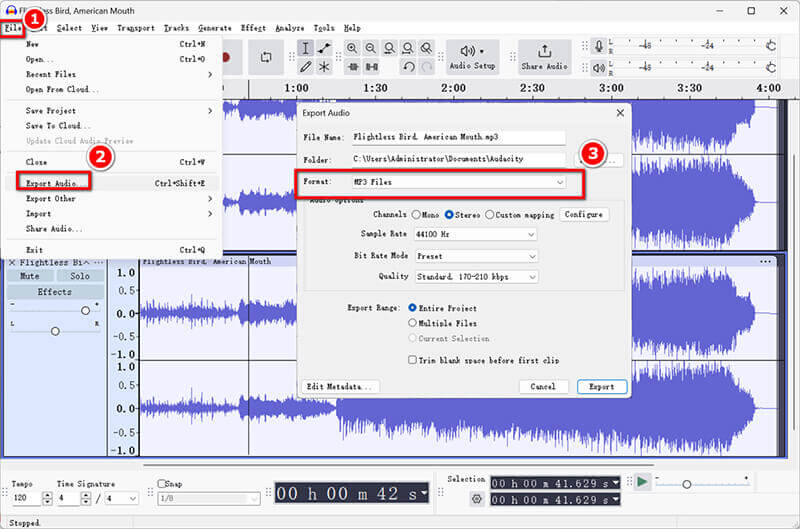Viewport: 800px width, 529px height.
Task: Open the large time display format arrow
Action: click(x=424, y=493)
